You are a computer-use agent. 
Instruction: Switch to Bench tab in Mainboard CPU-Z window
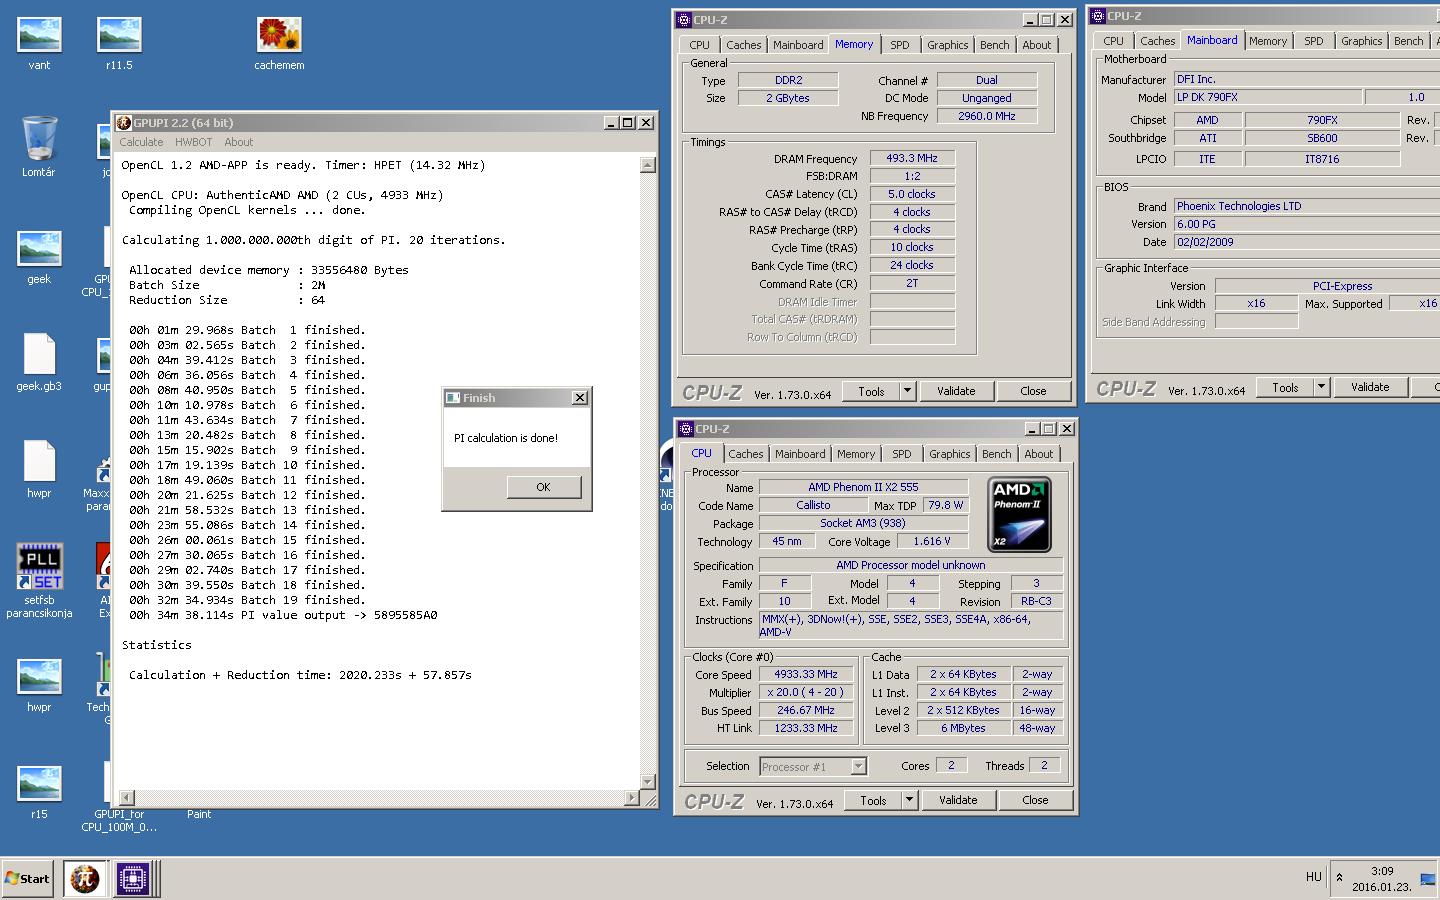click(1408, 41)
